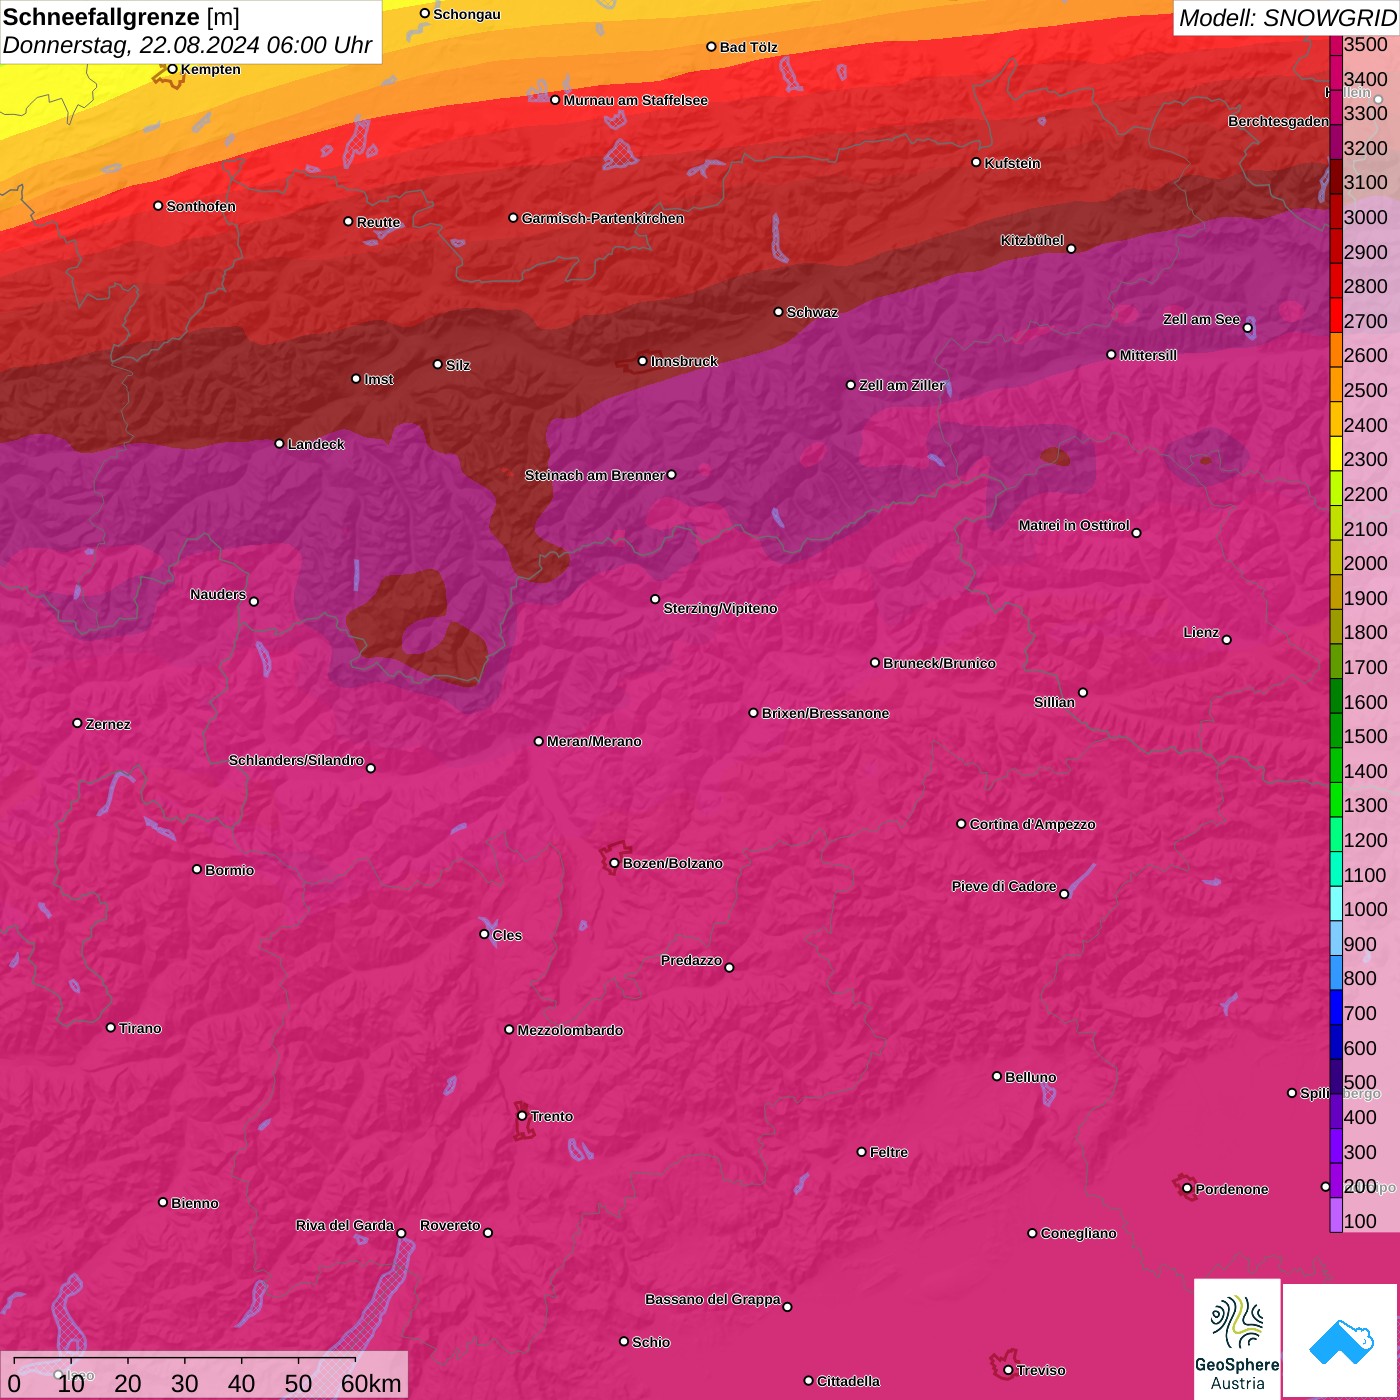
Task: Click the Sonthofen label
Action: [x=201, y=206]
